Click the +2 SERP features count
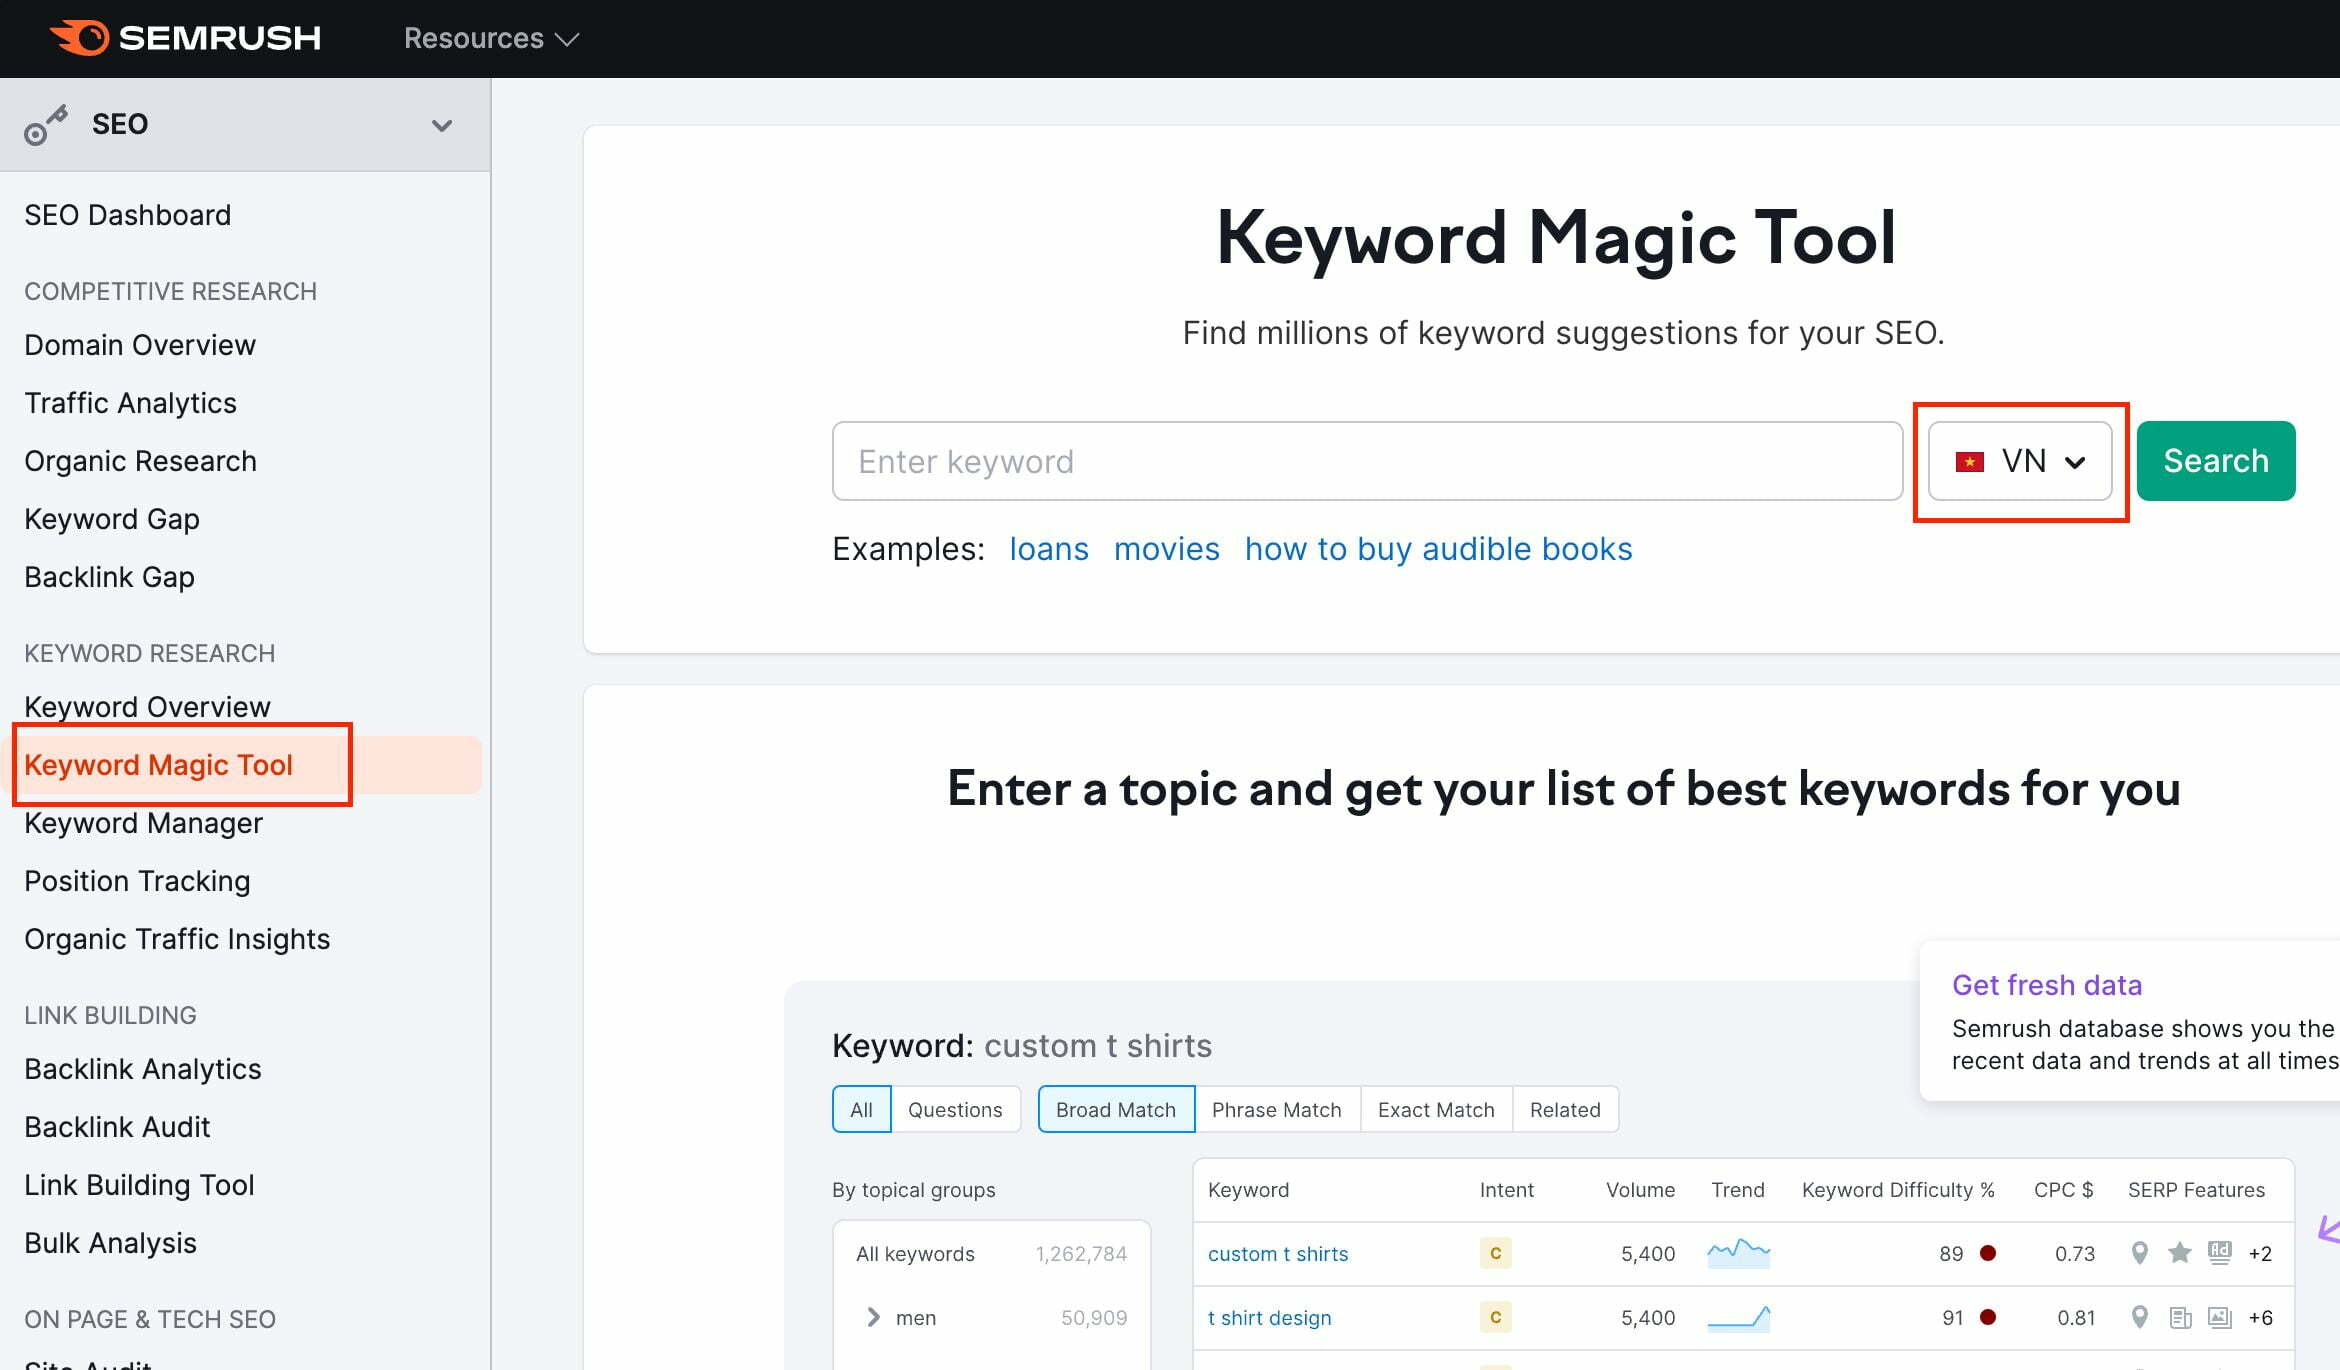2340x1370 pixels. [2260, 1253]
